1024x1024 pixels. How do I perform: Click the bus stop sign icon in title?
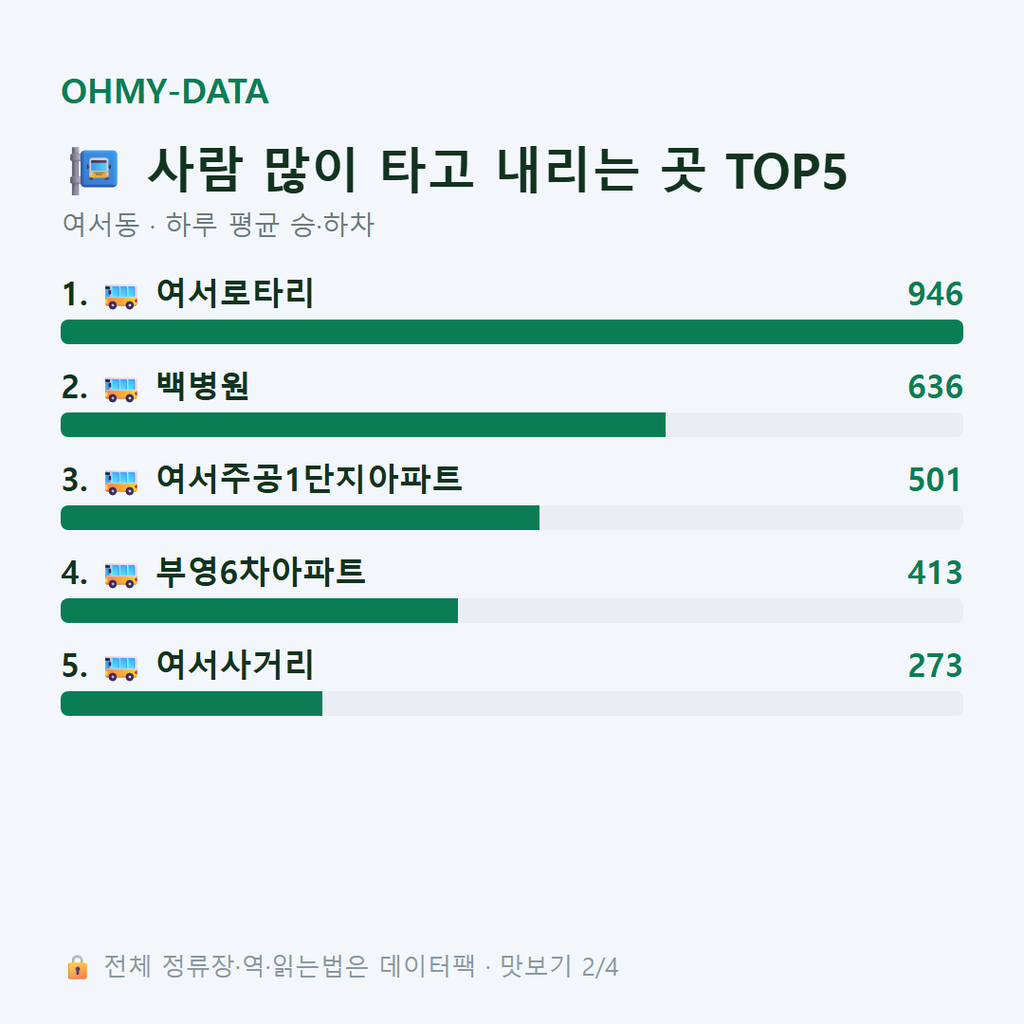tap(95, 170)
